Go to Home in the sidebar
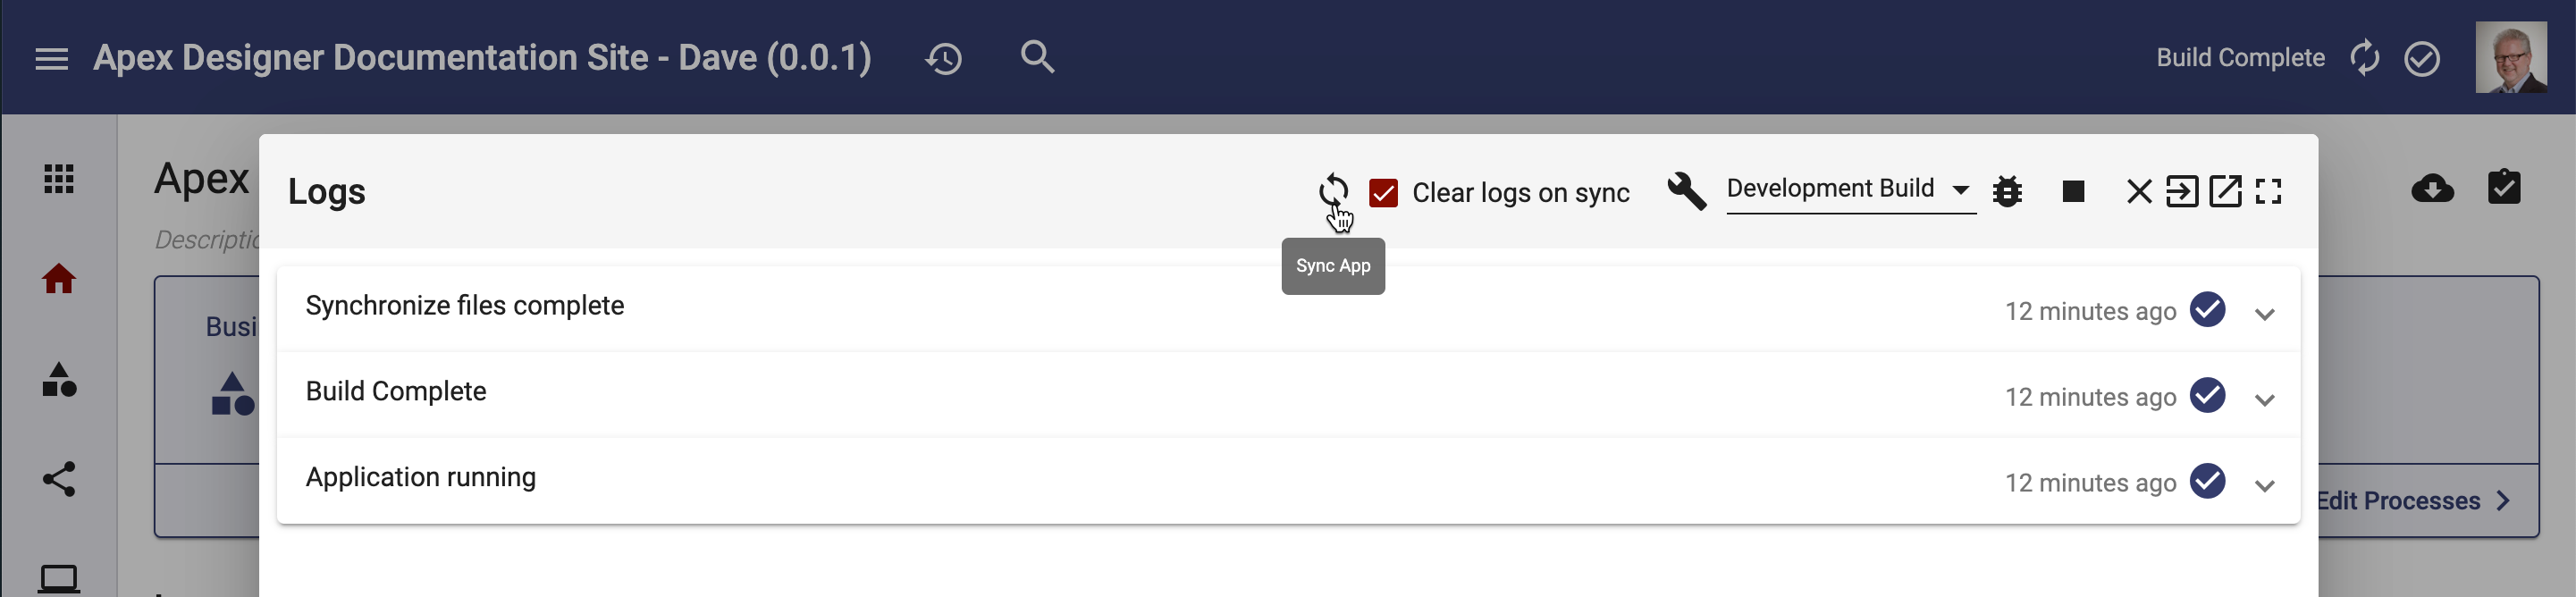 click(x=59, y=279)
